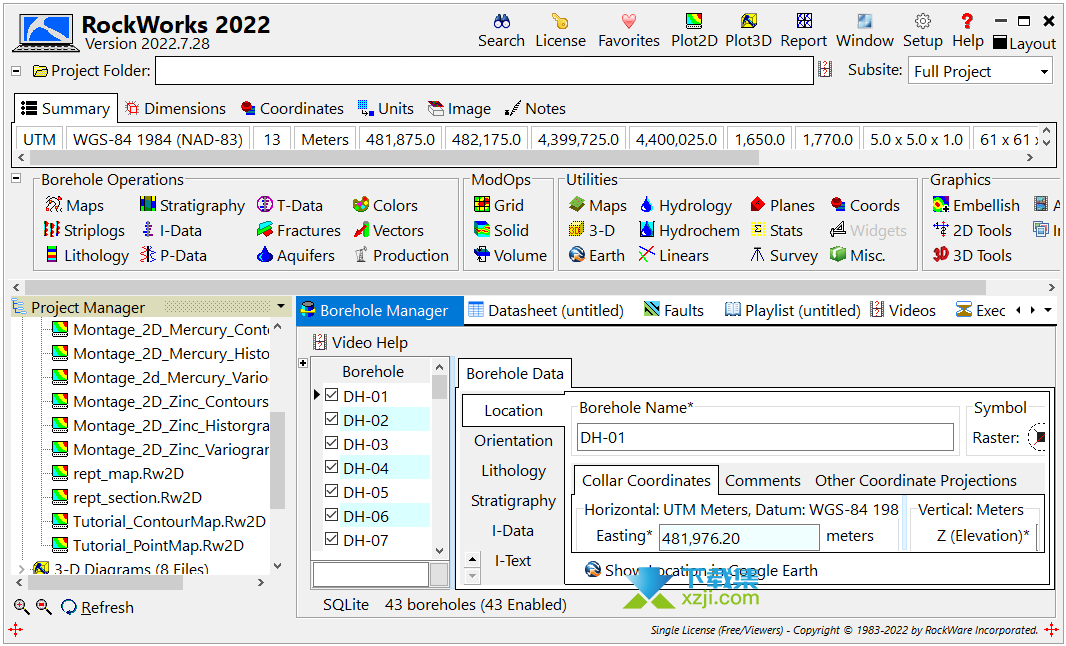This screenshot has width=1066, height=646.
Task: Open ModOps Solid menu
Action: 501,231
